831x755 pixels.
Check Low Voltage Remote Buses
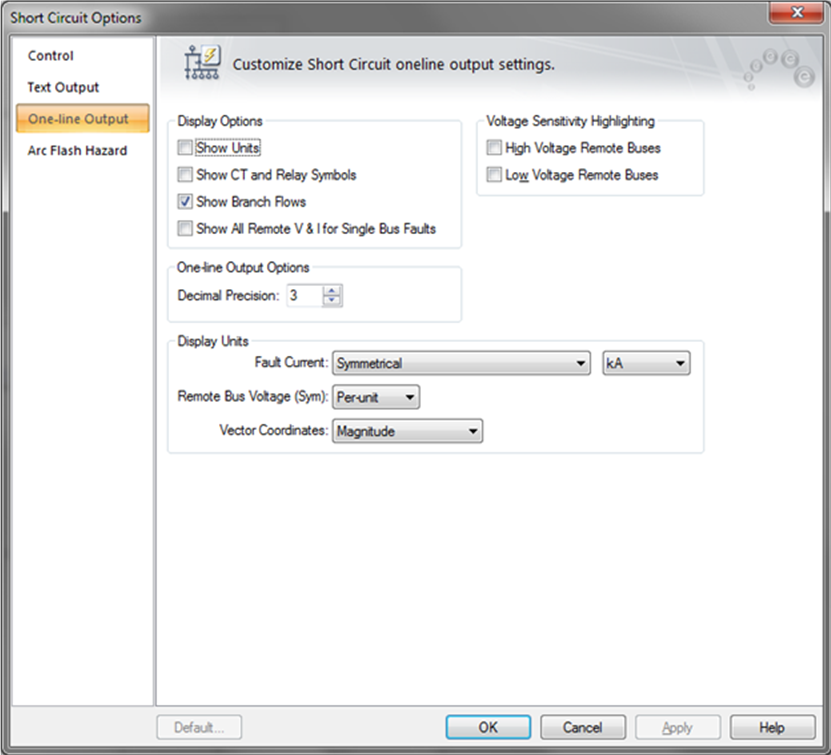[x=493, y=175]
